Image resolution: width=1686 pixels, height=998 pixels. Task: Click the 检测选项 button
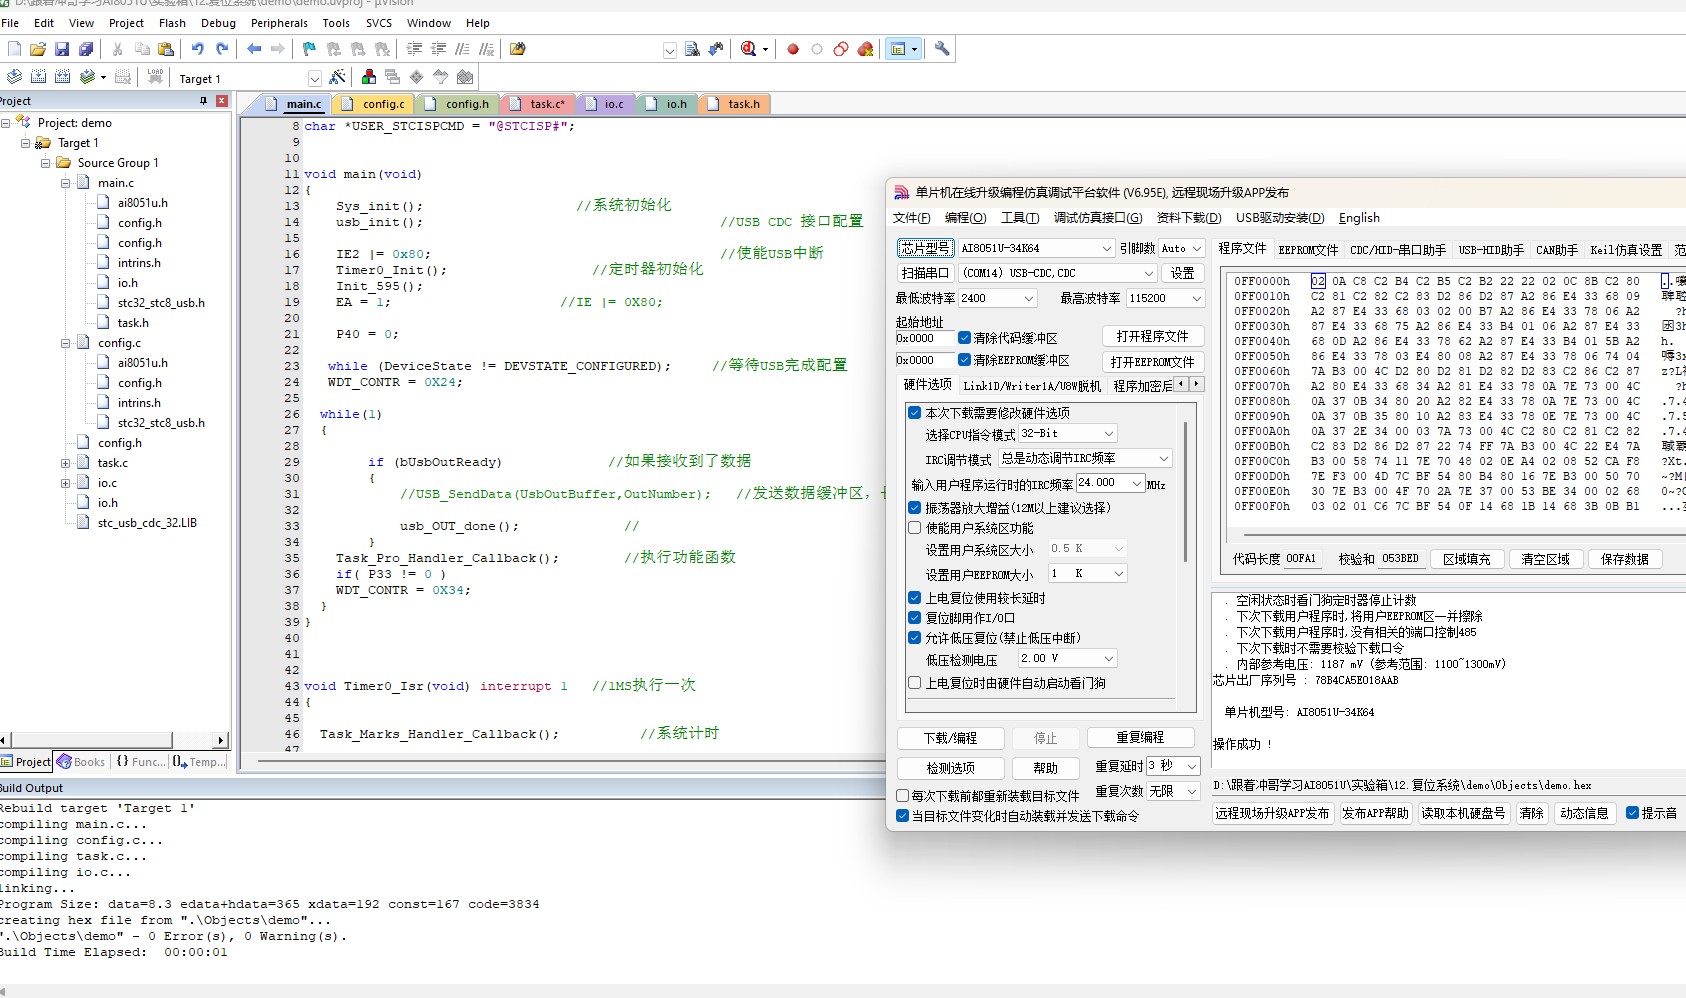coord(950,768)
